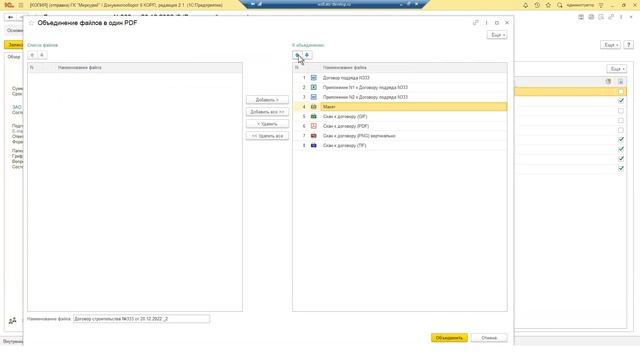Screen dimensions: 640x360
Task: Go back using arrow in background window
Action: click(11, 17)
